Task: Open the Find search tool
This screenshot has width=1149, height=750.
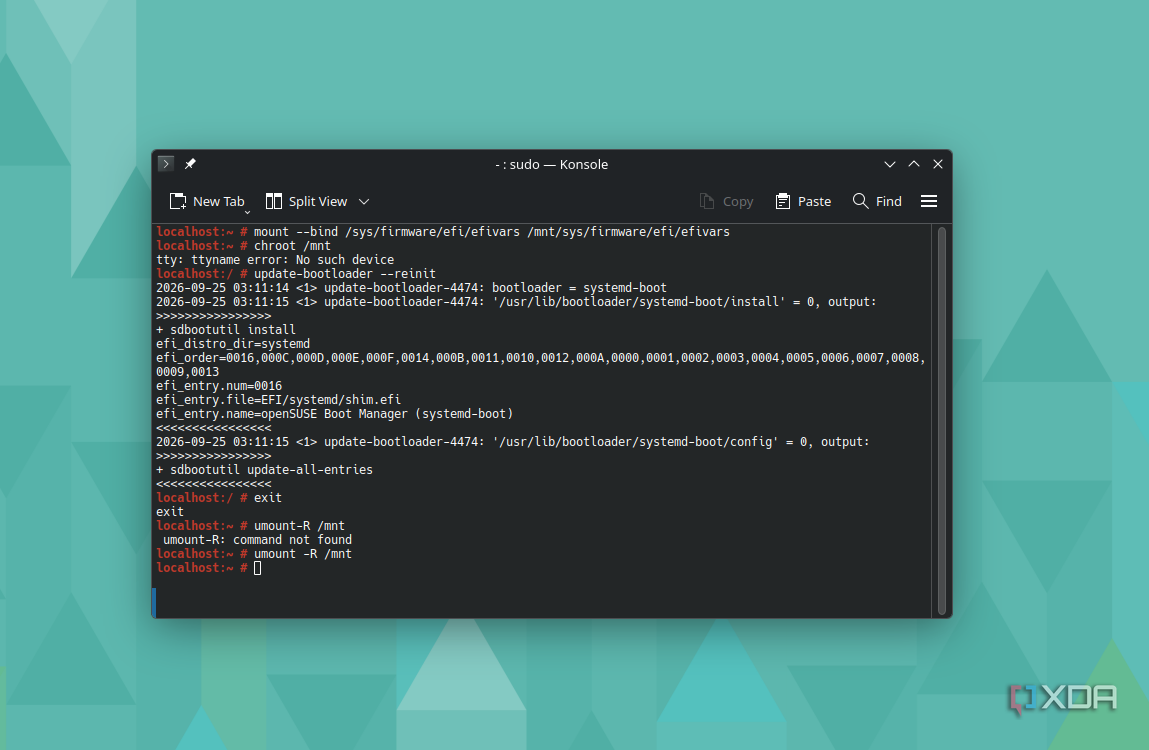Action: tap(877, 202)
